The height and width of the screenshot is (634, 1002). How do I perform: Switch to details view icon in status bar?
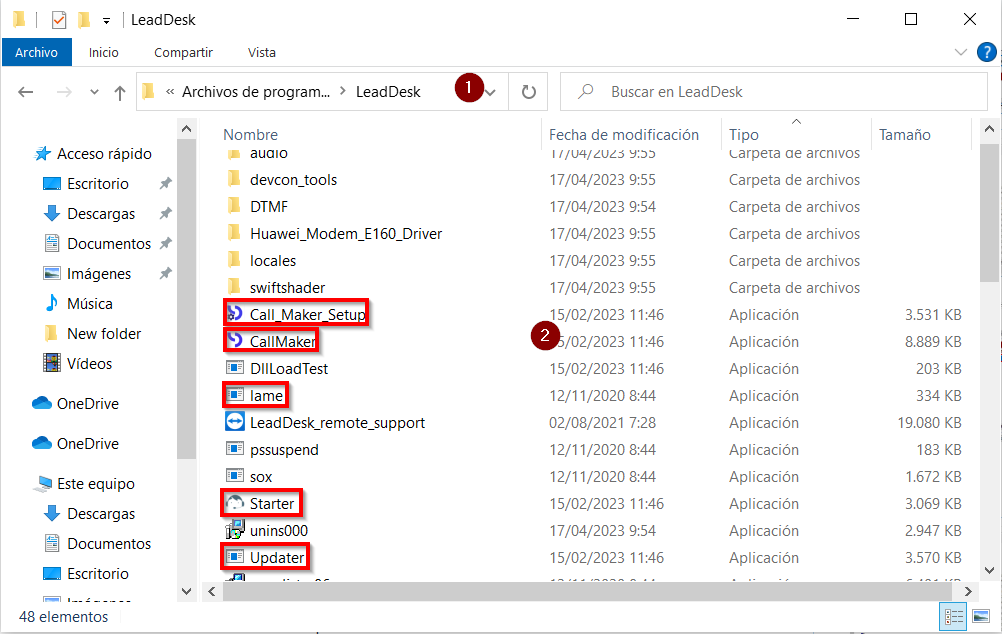click(953, 617)
